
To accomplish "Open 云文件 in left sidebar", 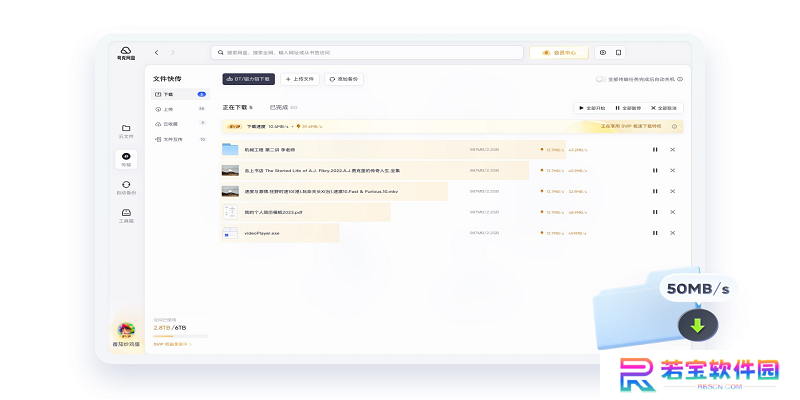I will point(126,131).
